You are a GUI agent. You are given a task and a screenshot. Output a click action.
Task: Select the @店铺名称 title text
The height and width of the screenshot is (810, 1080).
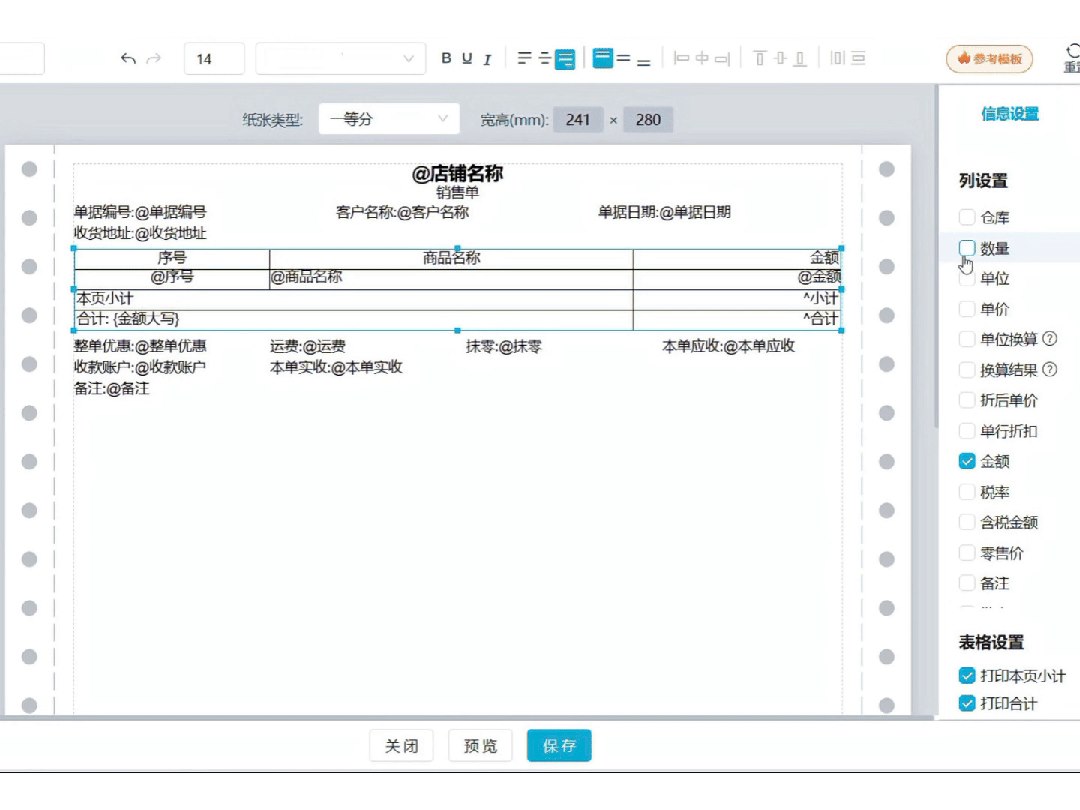[x=457, y=174]
